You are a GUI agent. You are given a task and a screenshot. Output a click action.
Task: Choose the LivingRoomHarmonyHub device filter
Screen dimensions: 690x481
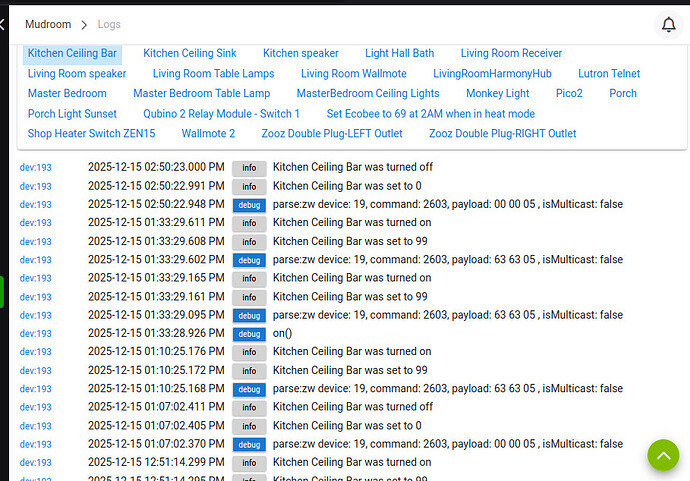point(492,73)
